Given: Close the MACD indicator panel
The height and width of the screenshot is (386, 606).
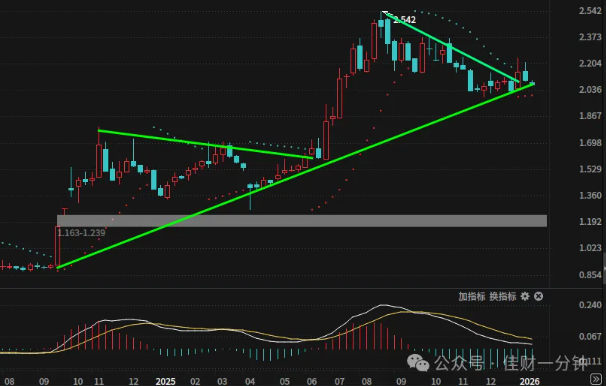Looking at the screenshot, I should 538,296.
